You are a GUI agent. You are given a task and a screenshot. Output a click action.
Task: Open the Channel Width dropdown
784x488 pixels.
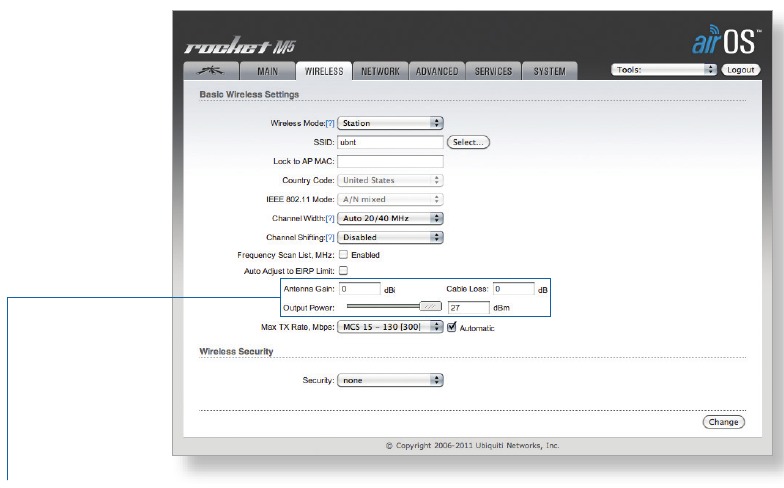point(390,218)
